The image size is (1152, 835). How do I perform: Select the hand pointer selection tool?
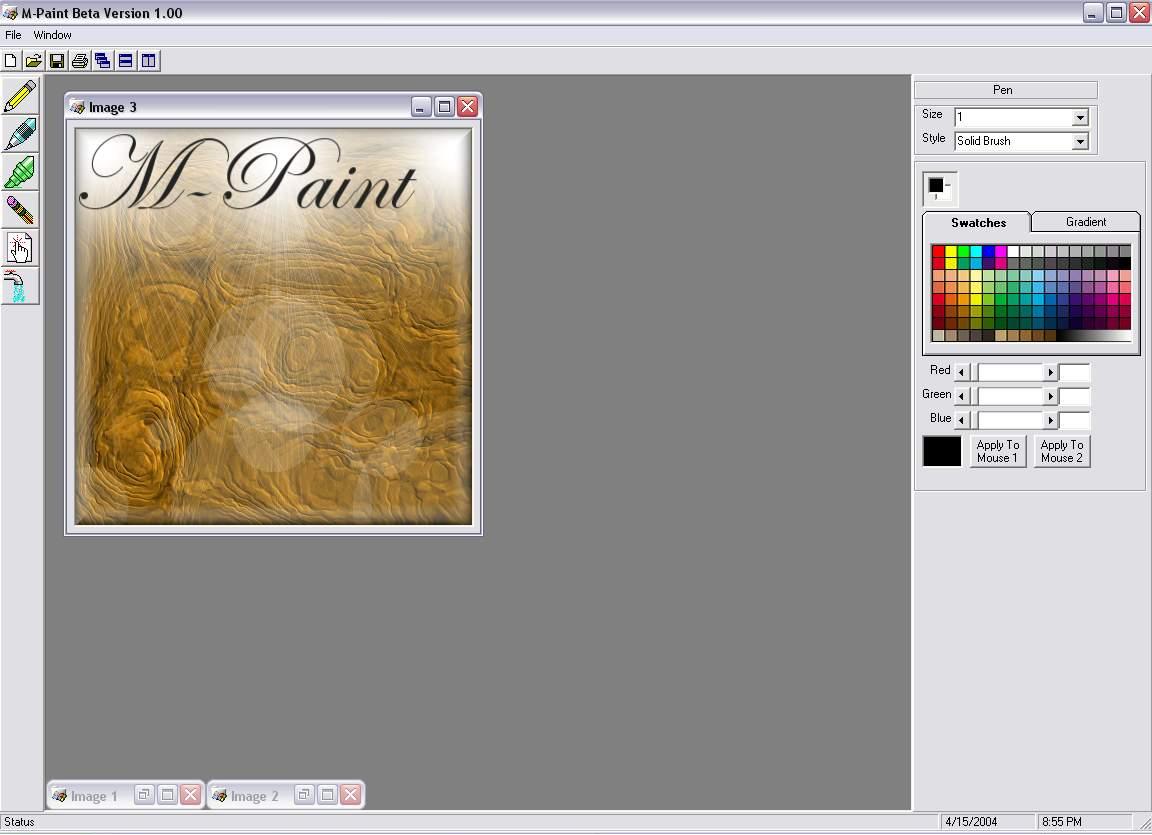[20, 248]
